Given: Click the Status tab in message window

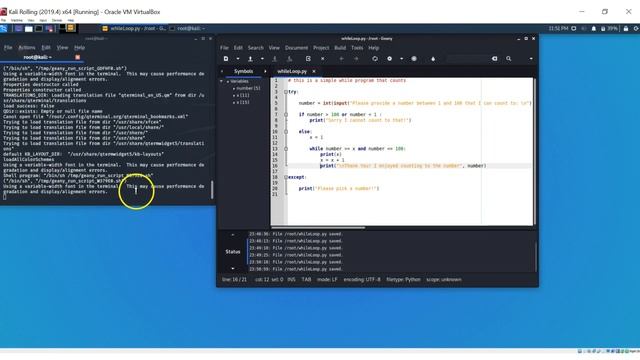Looking at the screenshot, I should pyautogui.click(x=233, y=251).
